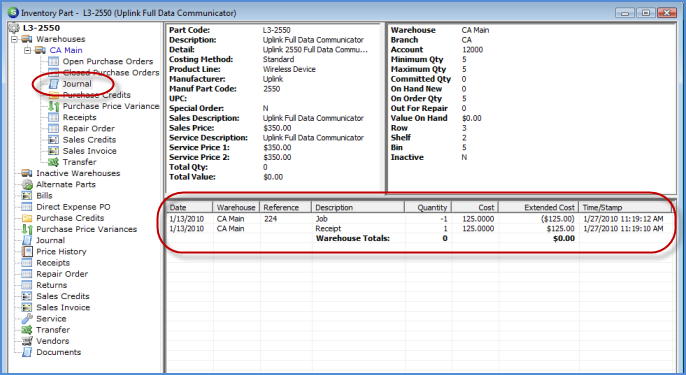Click the Direct Expense PO icon
Screen dimensions: 686x375
tap(27, 207)
